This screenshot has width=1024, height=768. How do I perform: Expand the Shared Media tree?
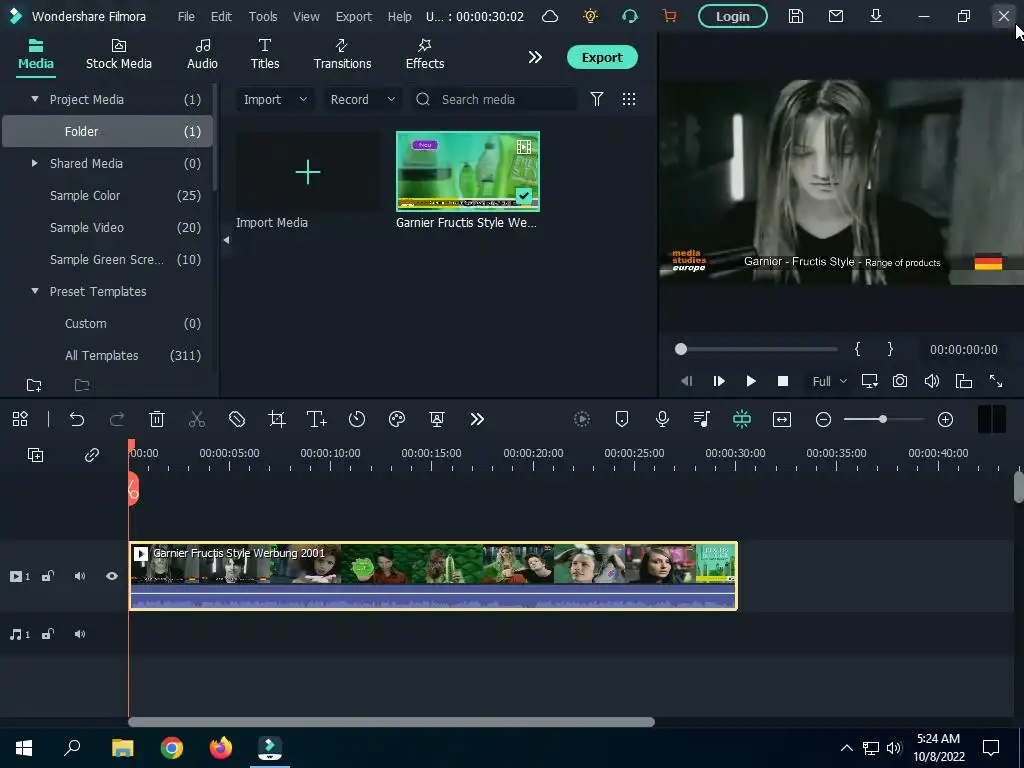coord(35,163)
